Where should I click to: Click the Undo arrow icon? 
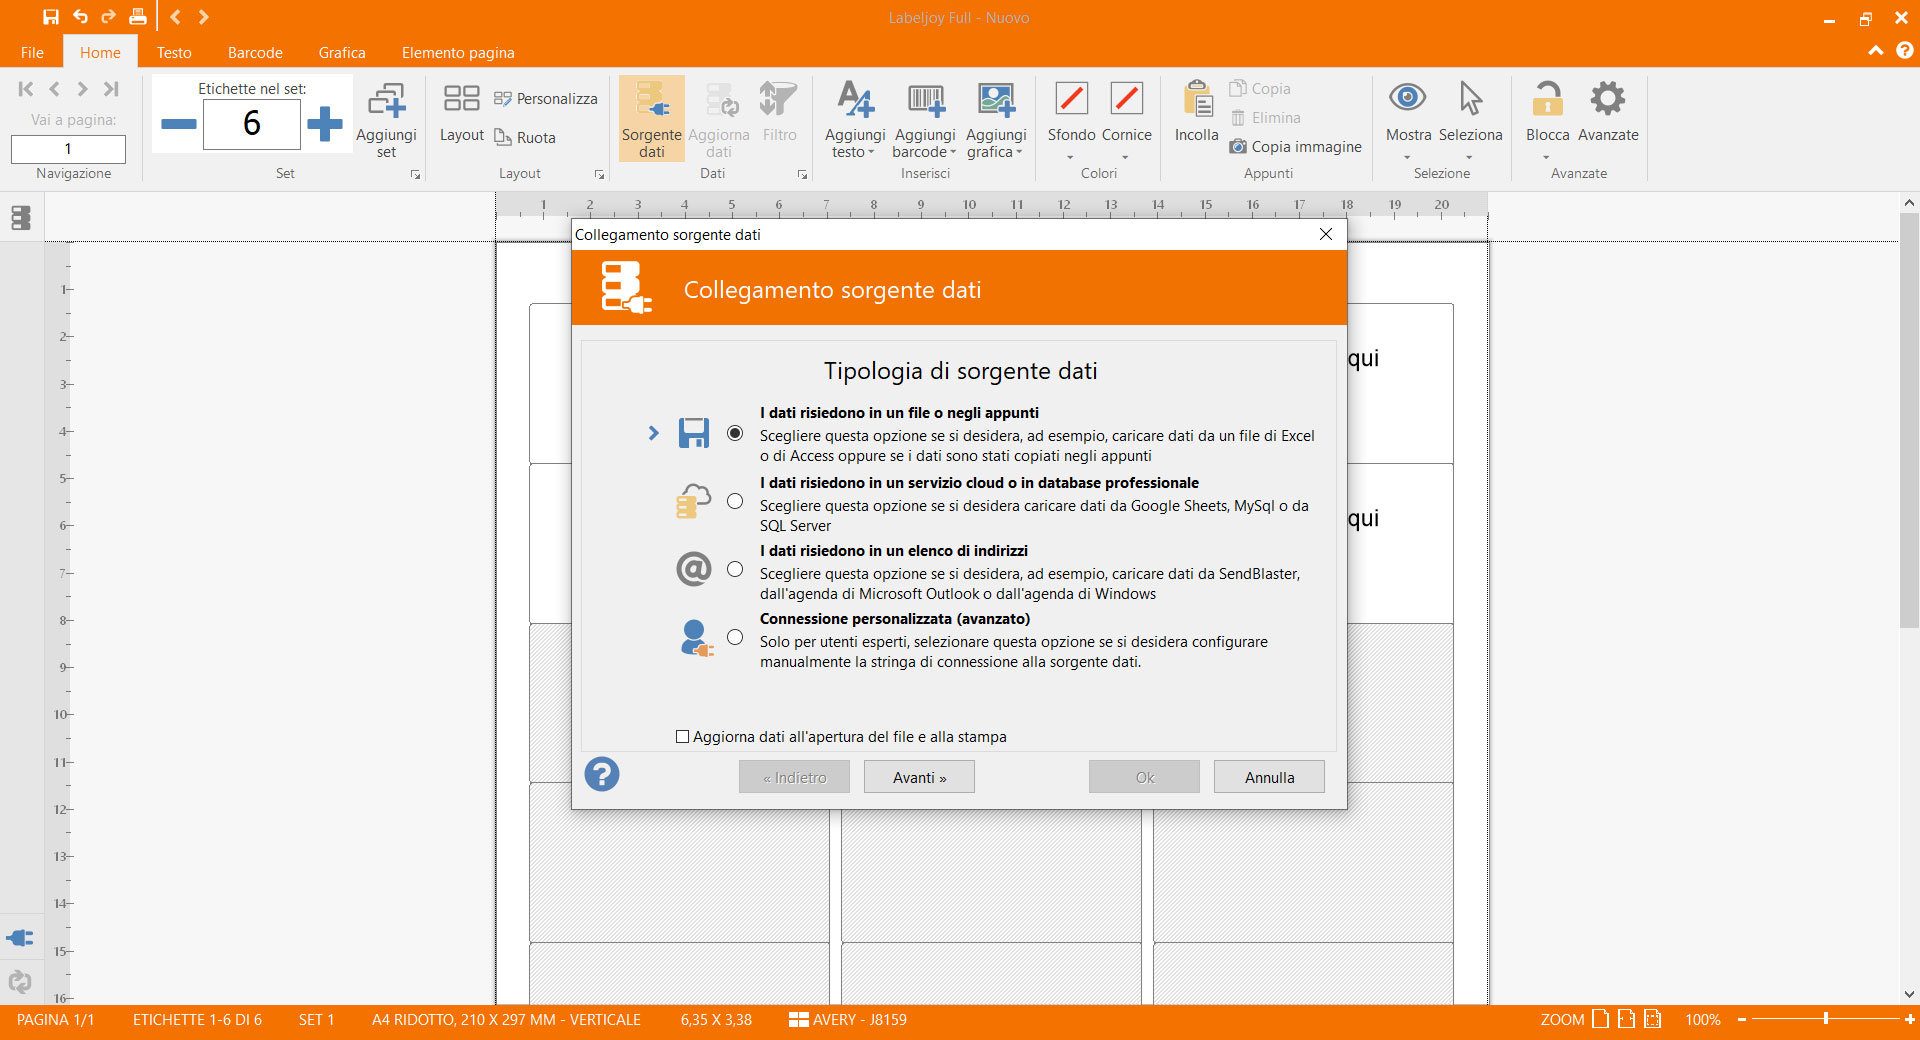pos(80,17)
